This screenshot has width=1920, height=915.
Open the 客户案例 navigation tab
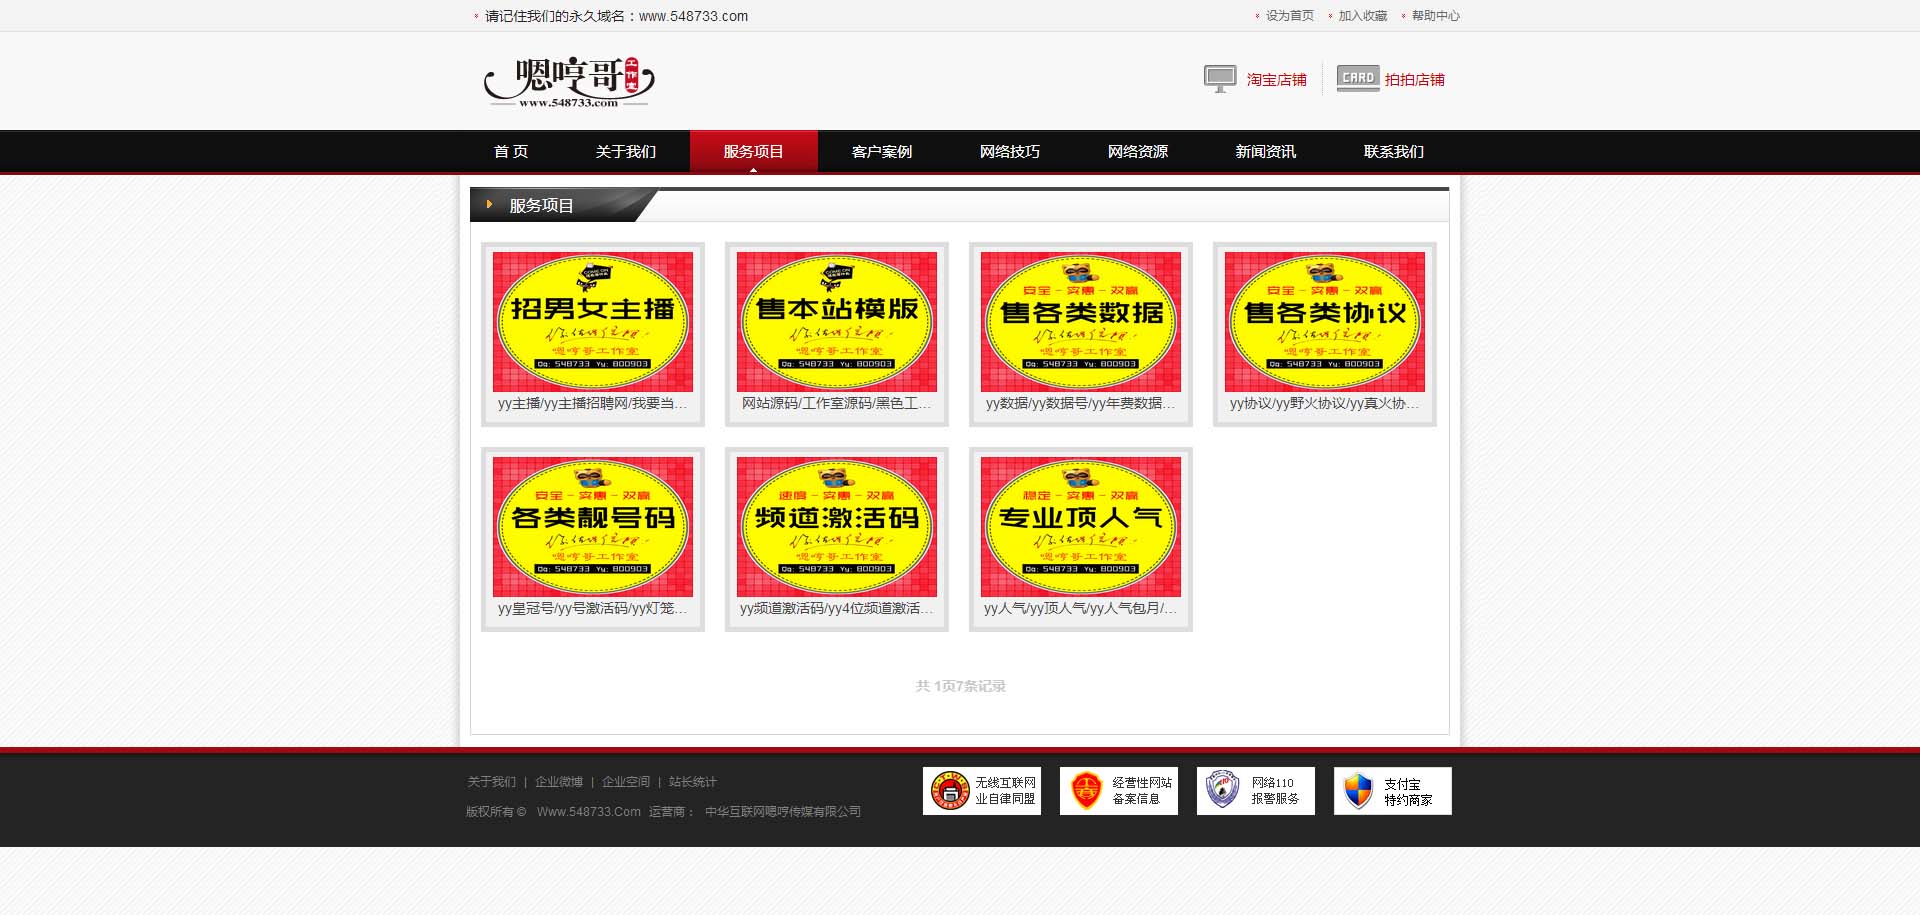[x=882, y=152]
